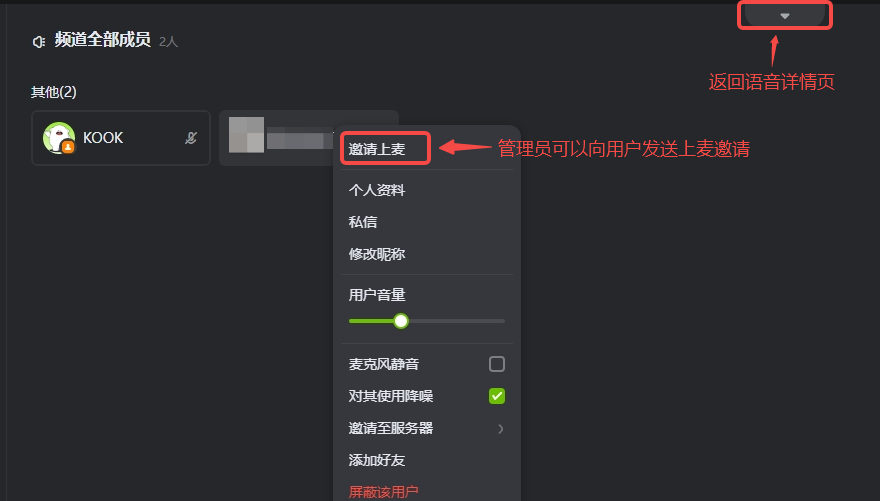Select the KOOK member card
The image size is (880, 501).
(x=121, y=138)
